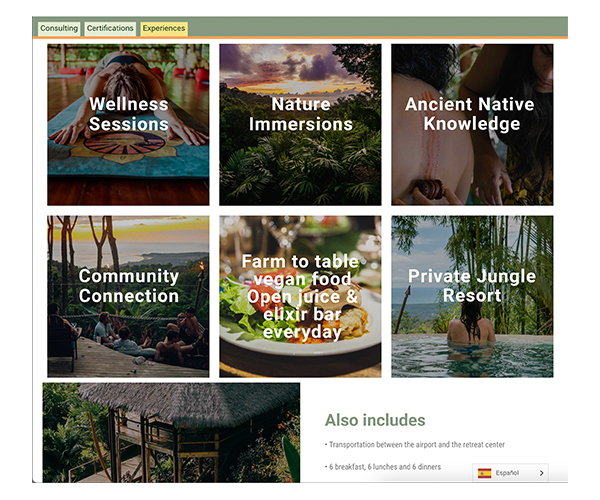
Task: Select the Experiences tab
Action: pyautogui.click(x=164, y=28)
